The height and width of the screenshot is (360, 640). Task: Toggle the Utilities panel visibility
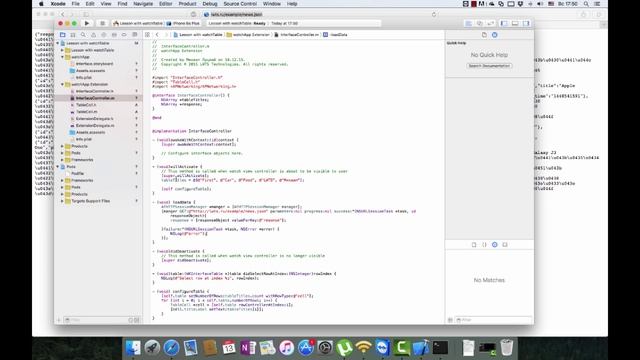[526, 23]
